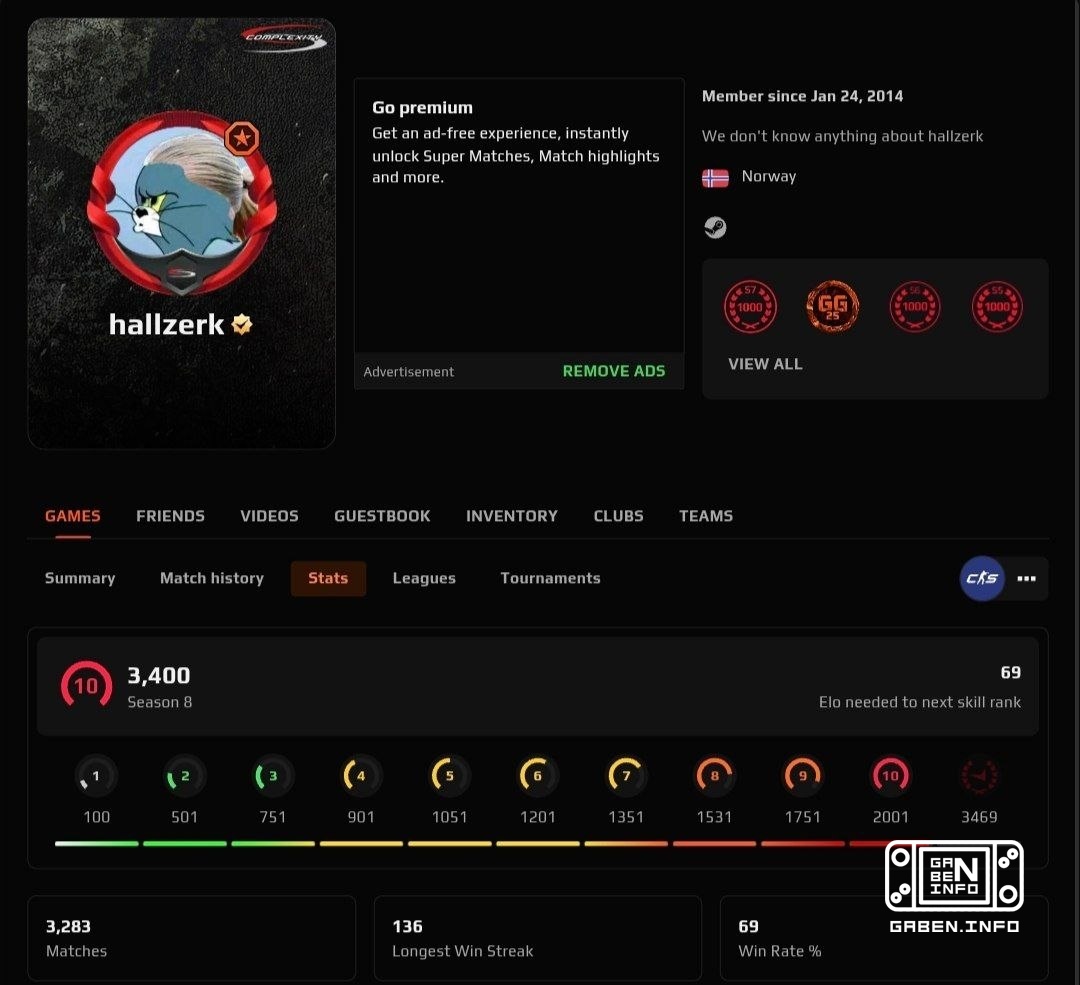Select the Leagues sub-tab

(x=424, y=578)
